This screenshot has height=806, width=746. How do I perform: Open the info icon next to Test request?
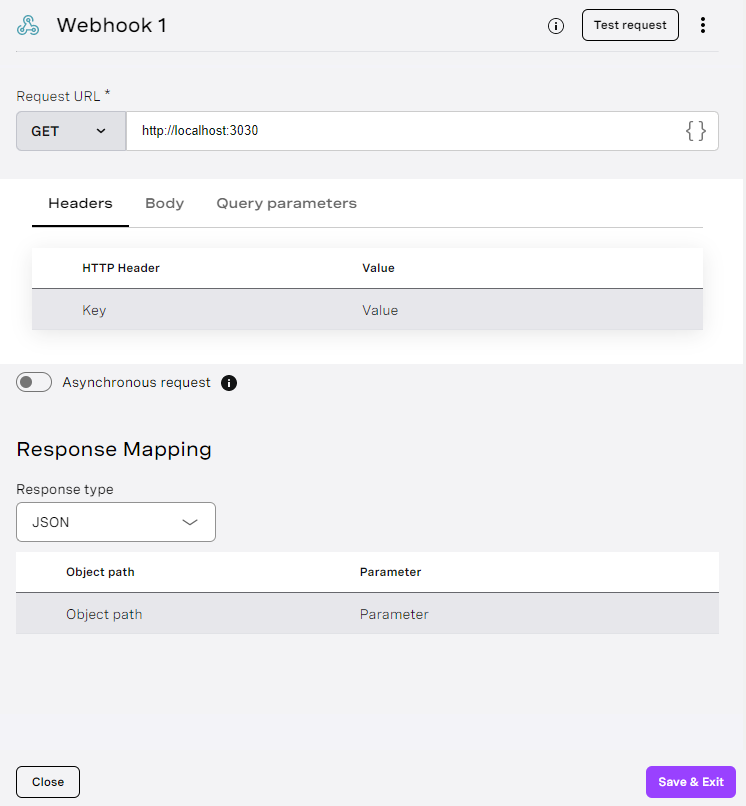556,26
